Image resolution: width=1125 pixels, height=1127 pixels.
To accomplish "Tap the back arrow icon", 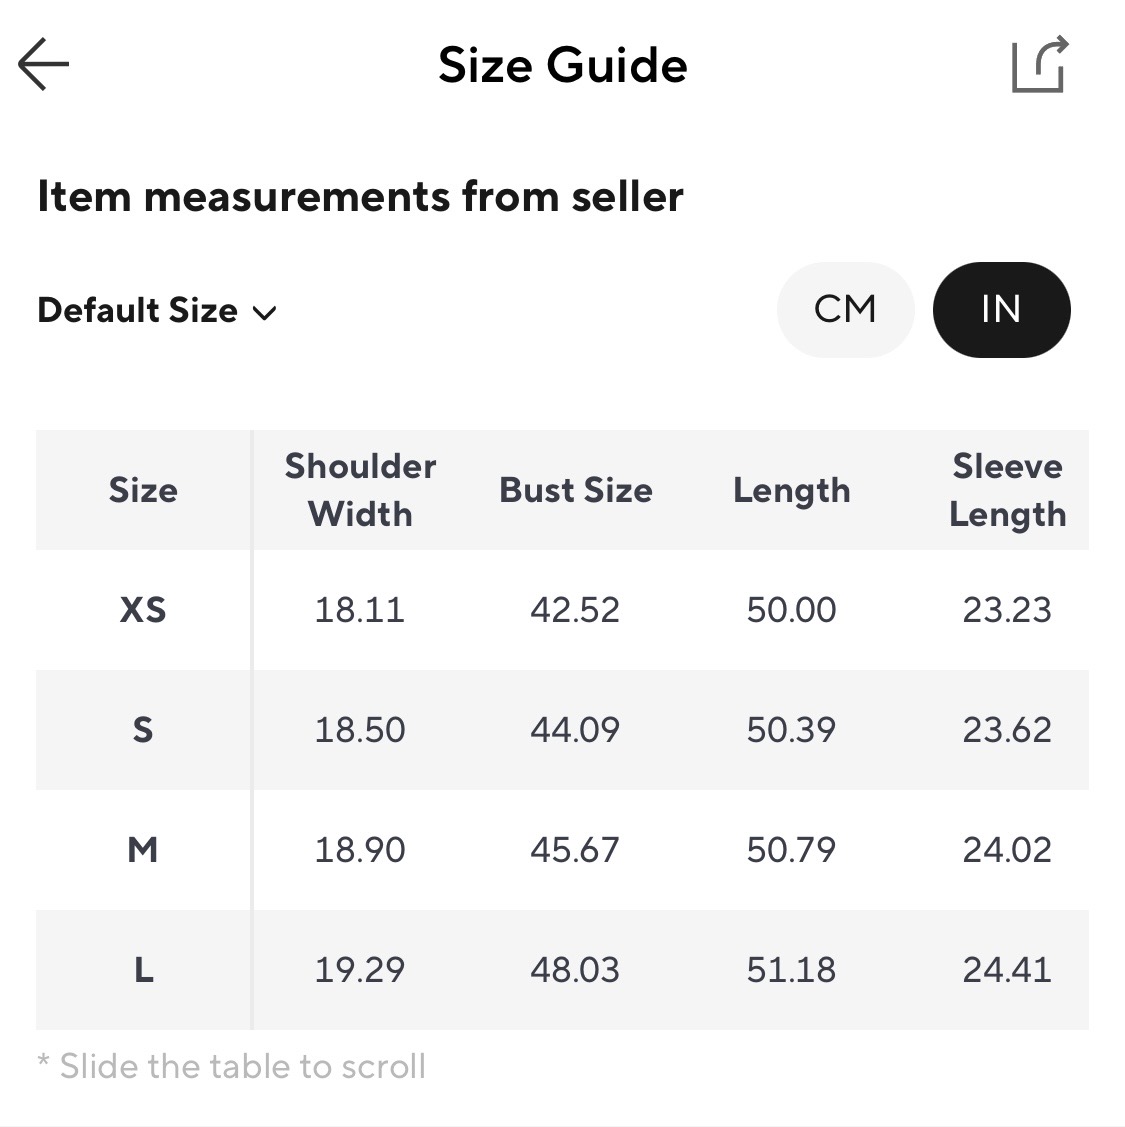I will [x=44, y=65].
